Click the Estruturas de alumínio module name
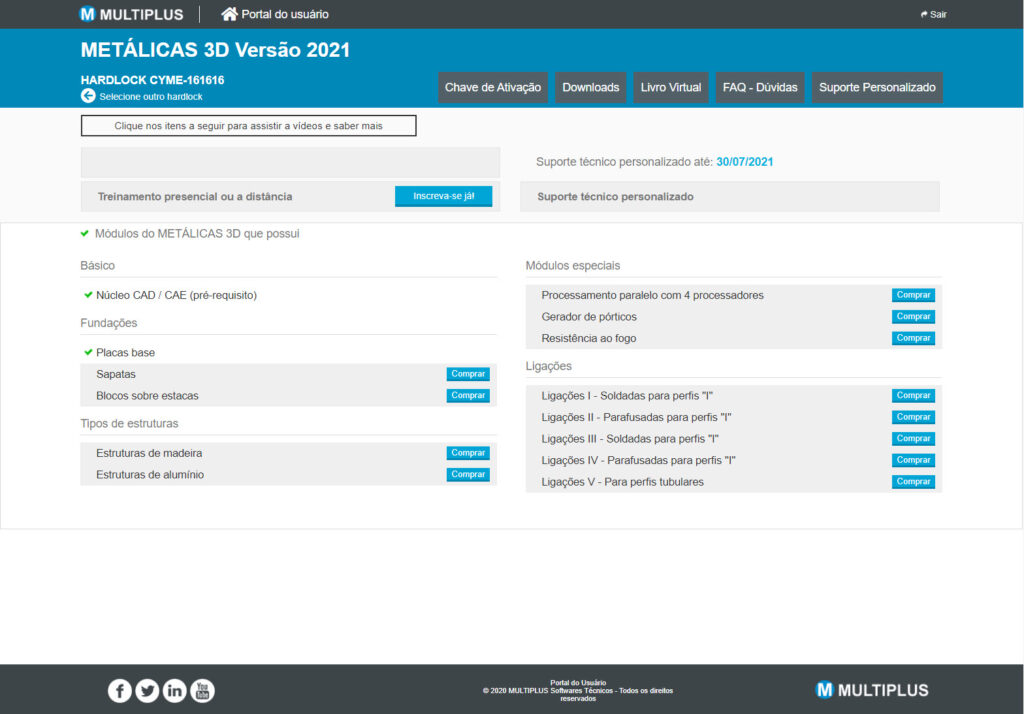 pos(150,475)
